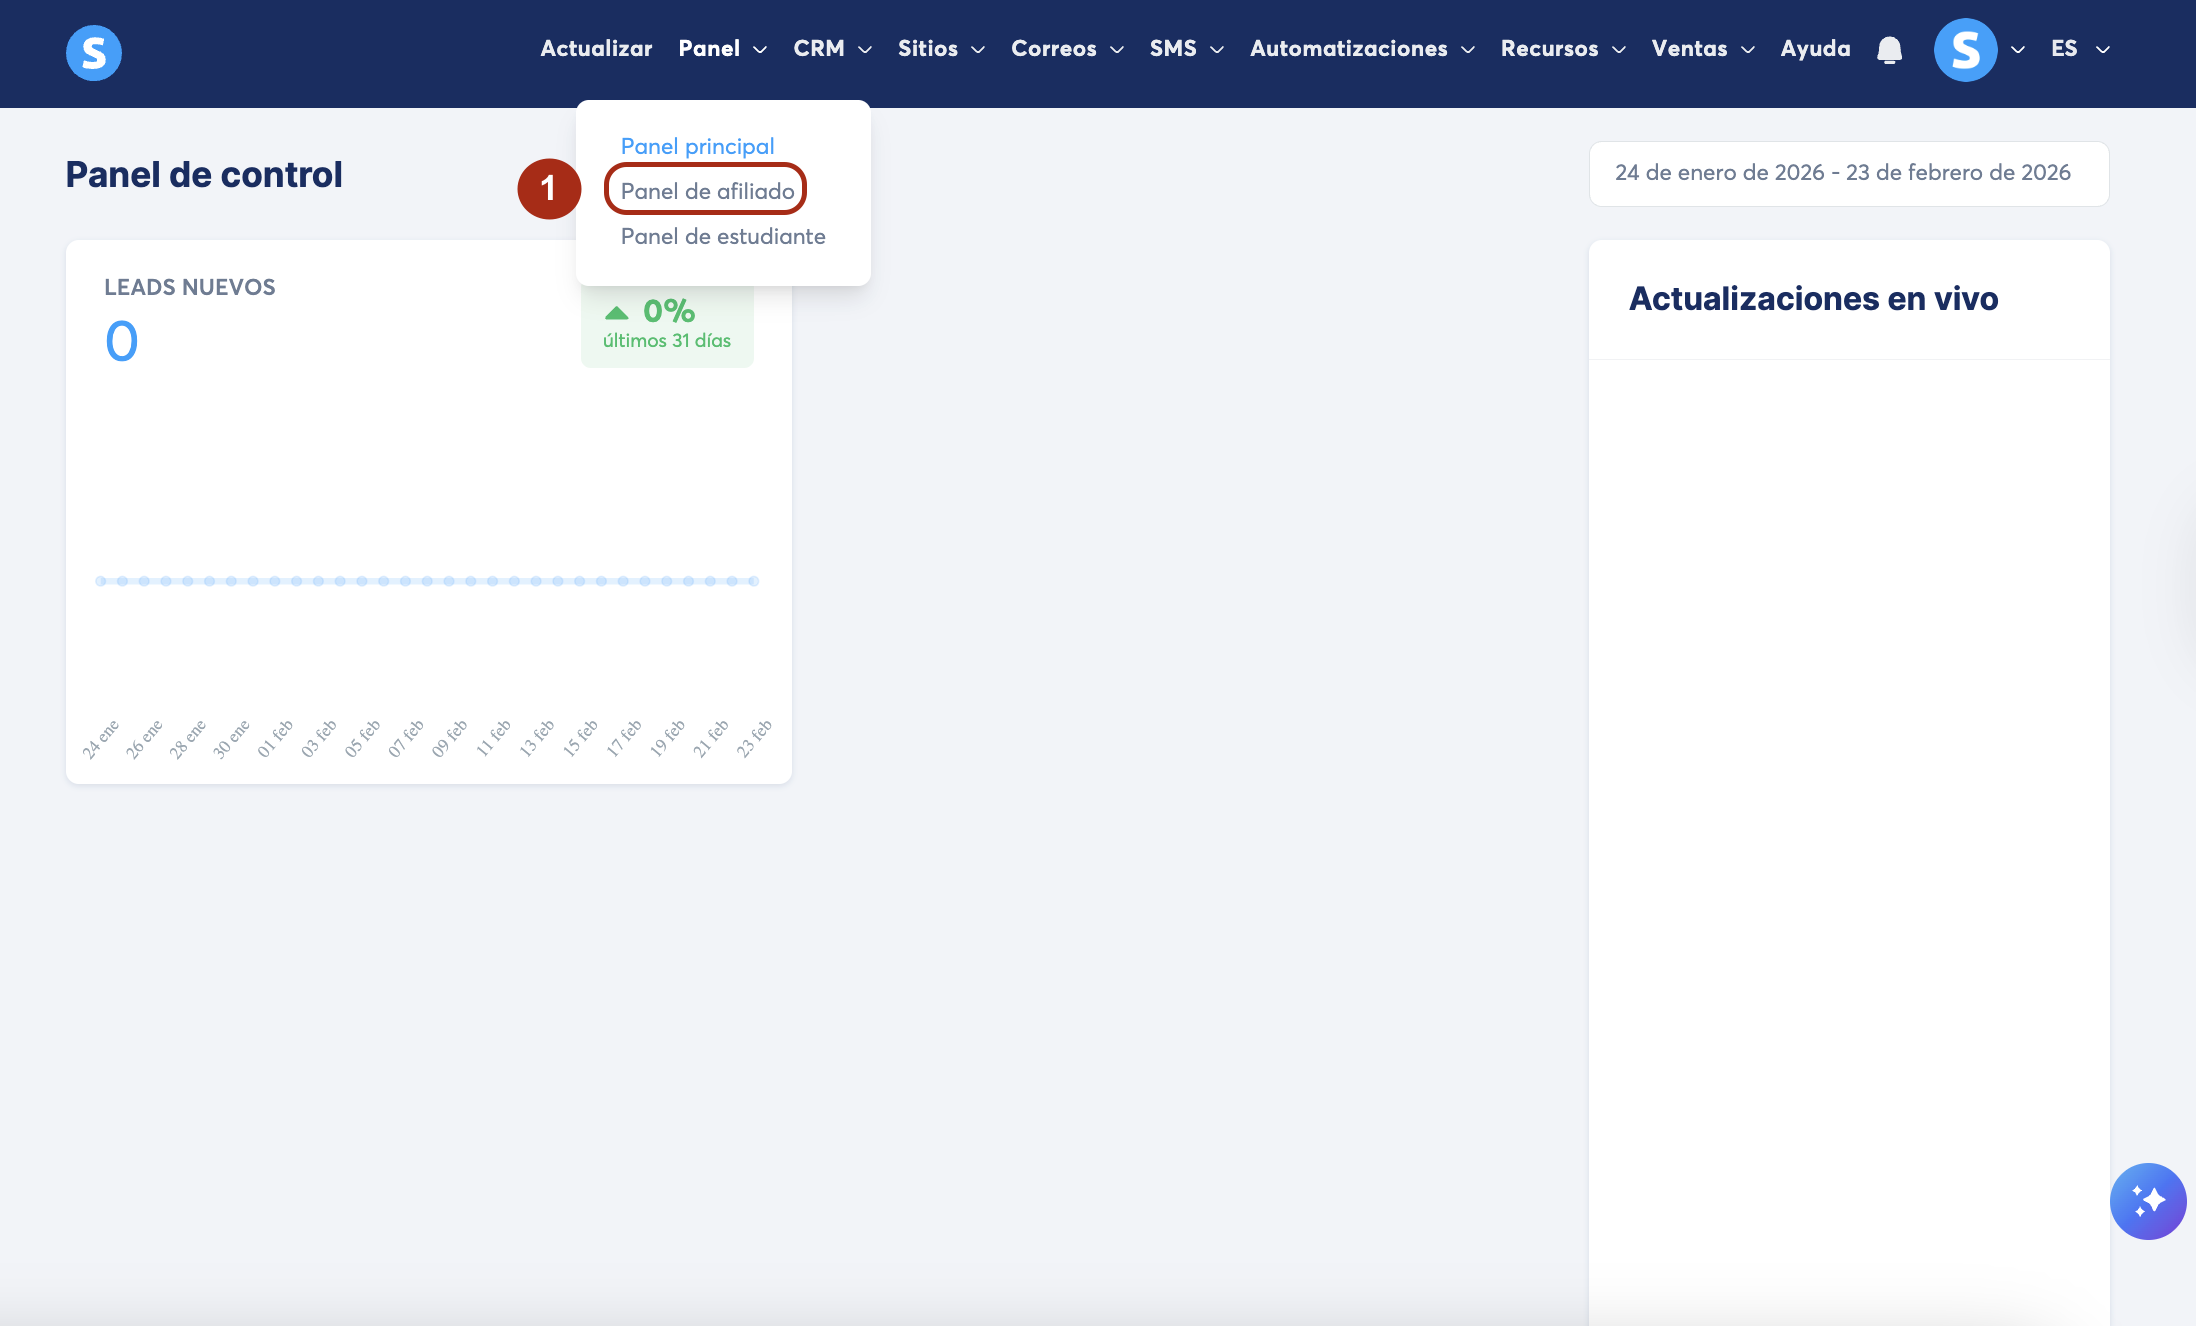Open the AI assistant sparkle button
2196x1326 pixels.
click(x=2147, y=1201)
